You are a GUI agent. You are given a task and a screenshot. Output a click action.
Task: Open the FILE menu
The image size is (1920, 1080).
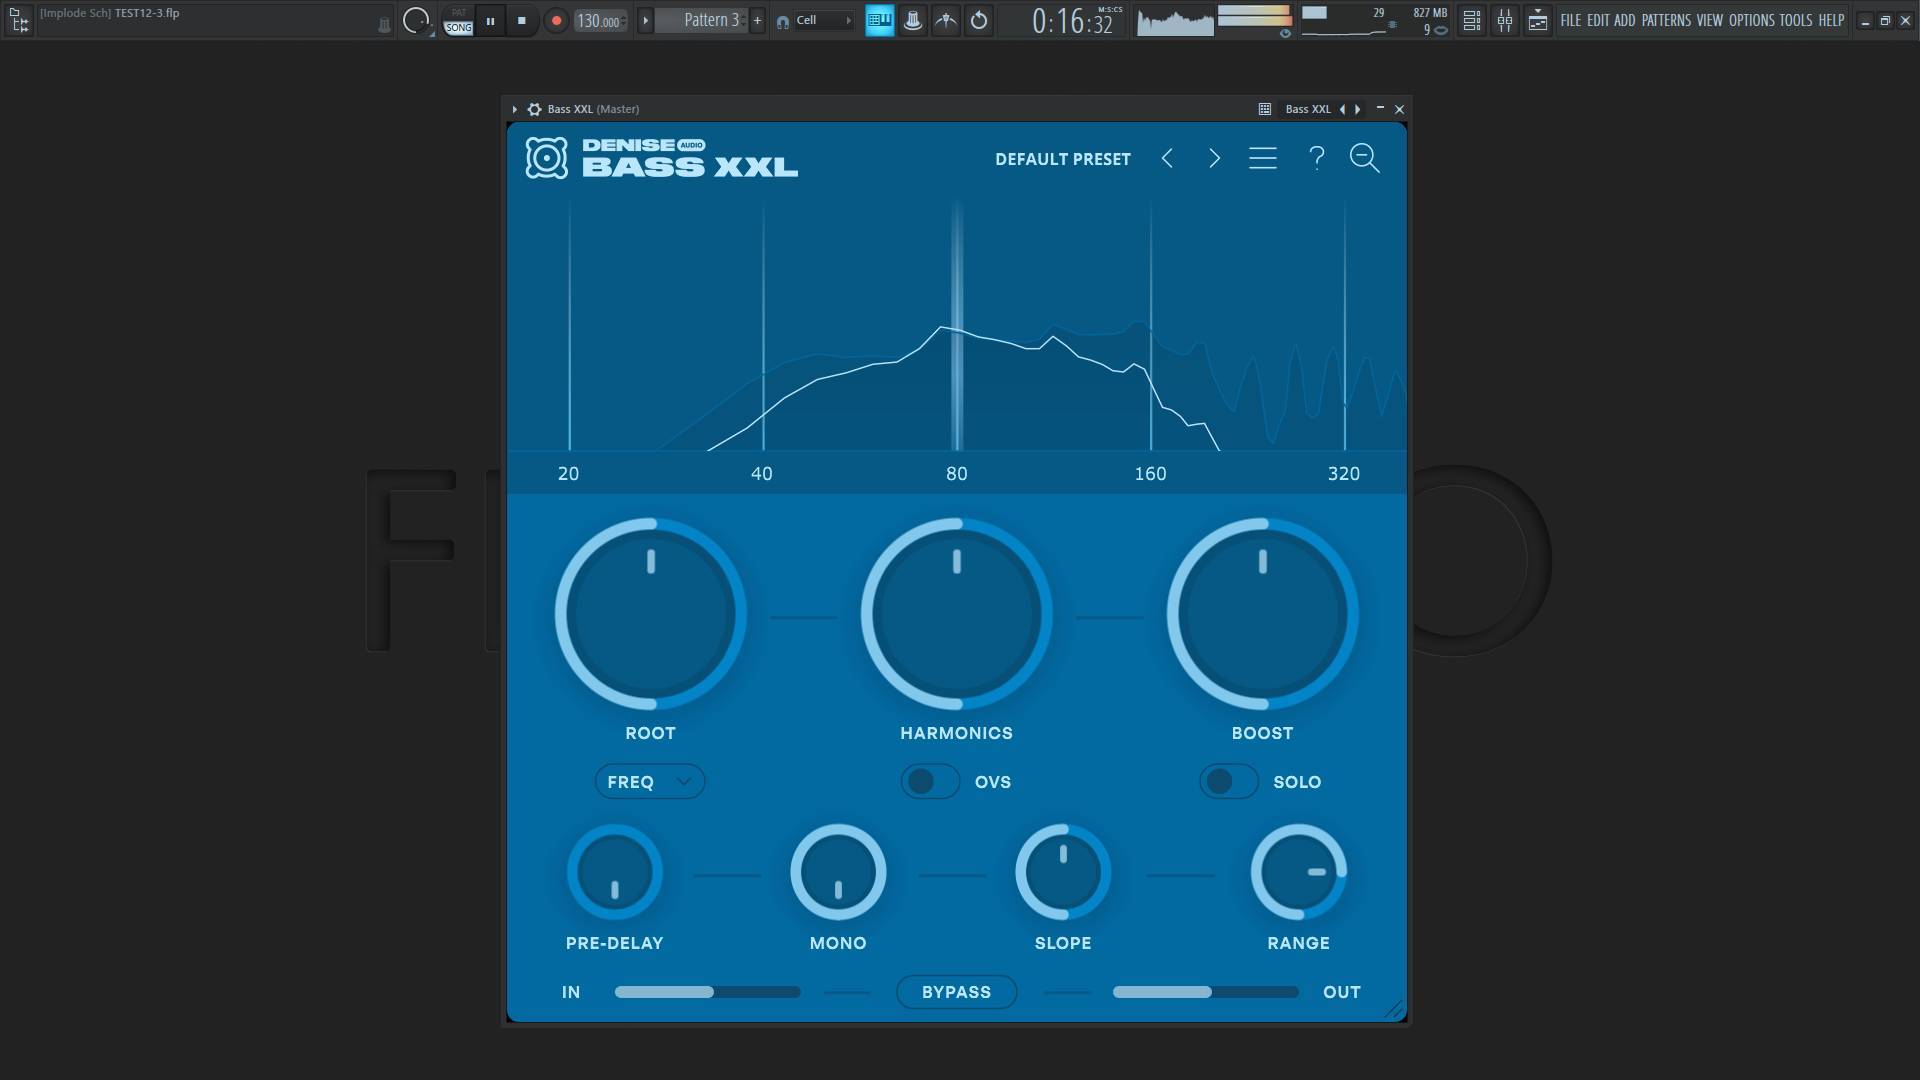[1571, 20]
